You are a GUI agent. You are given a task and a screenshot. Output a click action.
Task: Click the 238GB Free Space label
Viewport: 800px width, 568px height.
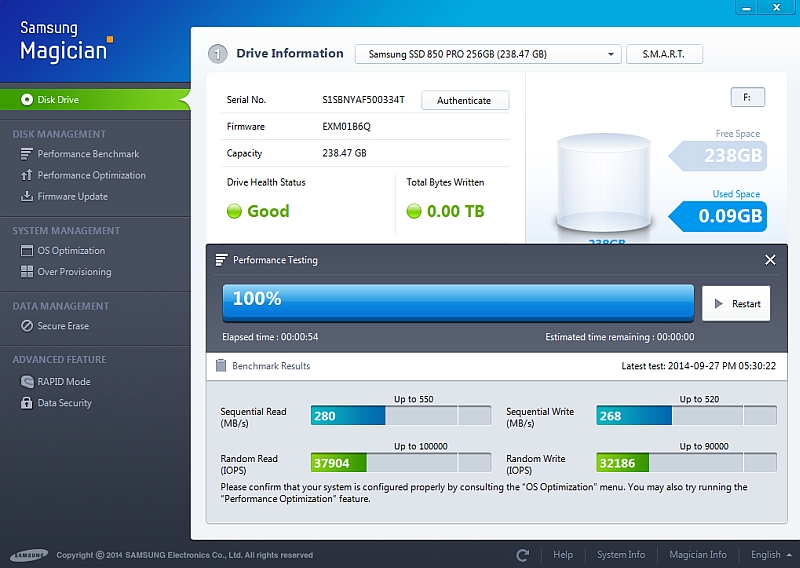click(x=718, y=156)
